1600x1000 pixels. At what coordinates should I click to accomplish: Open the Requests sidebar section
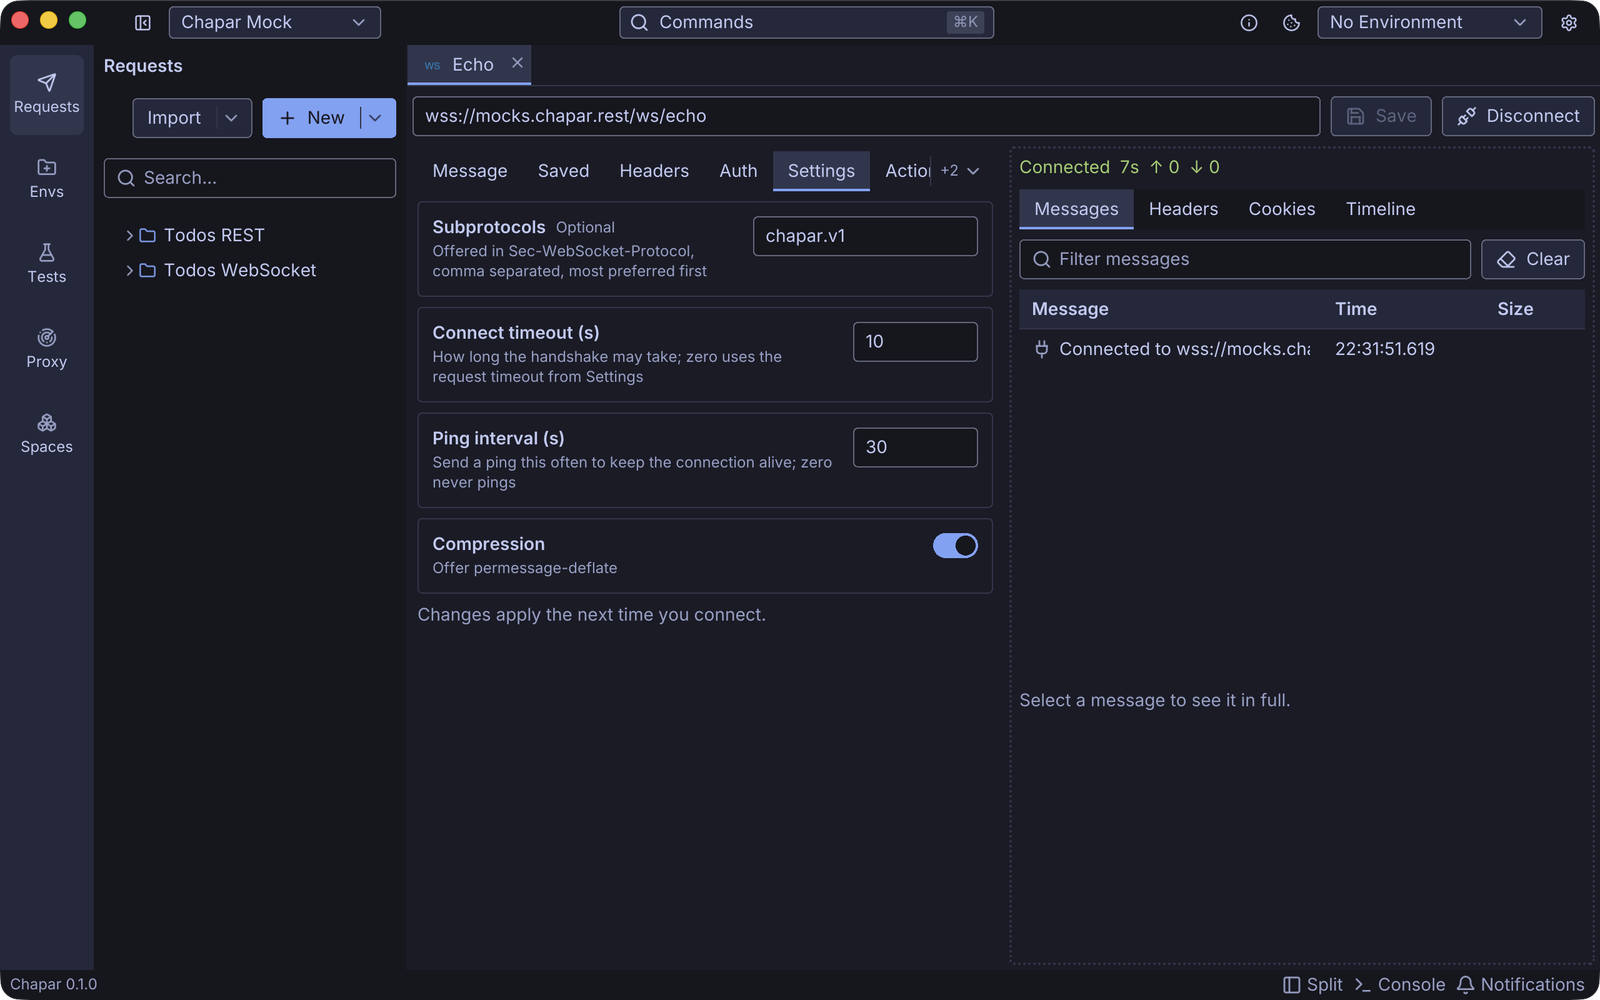point(47,94)
